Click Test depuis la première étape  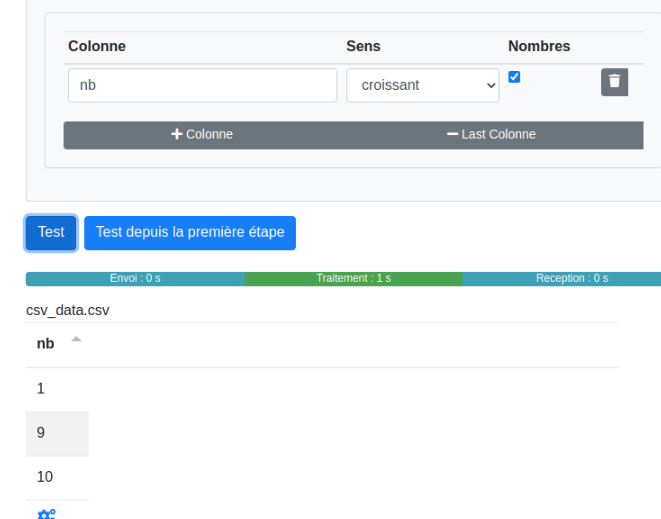[x=190, y=232]
